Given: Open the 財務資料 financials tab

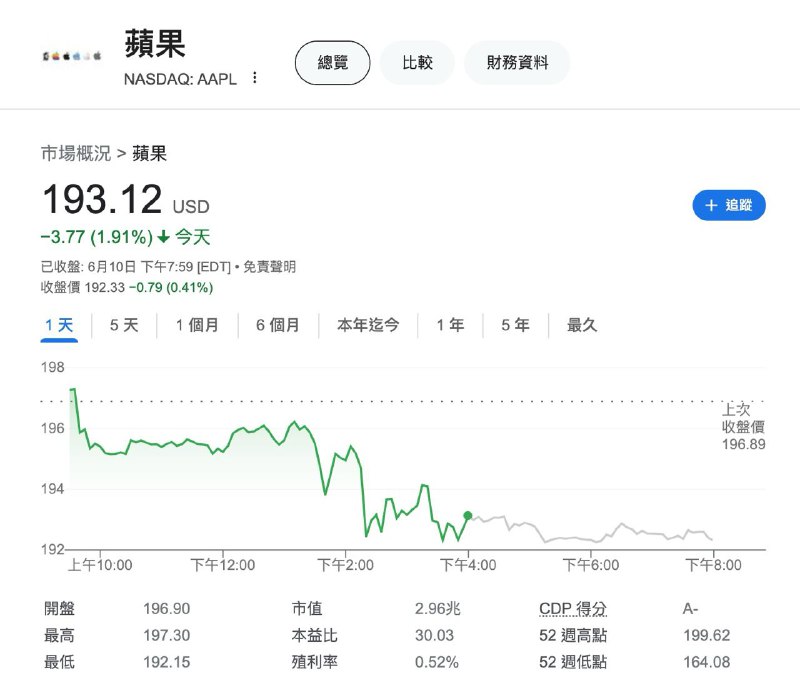Looking at the screenshot, I should pos(517,63).
